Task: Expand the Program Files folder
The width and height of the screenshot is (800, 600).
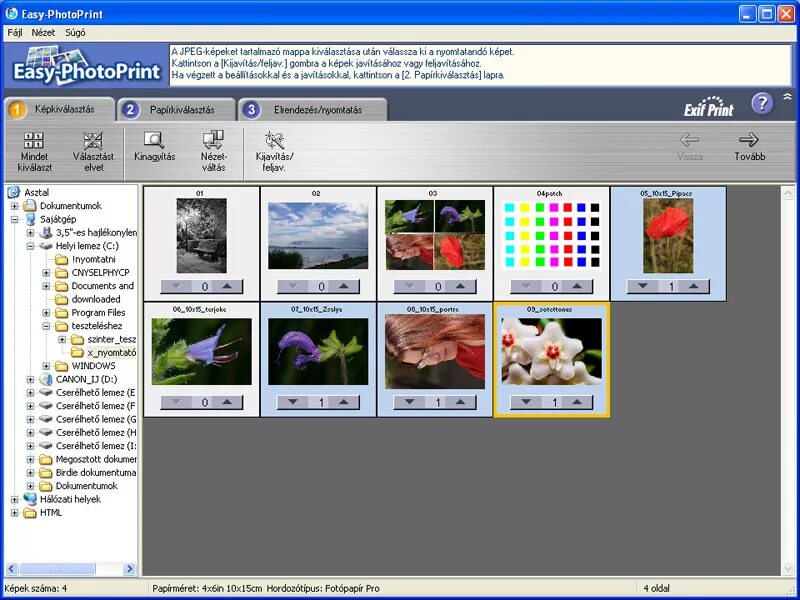Action: tap(46, 313)
